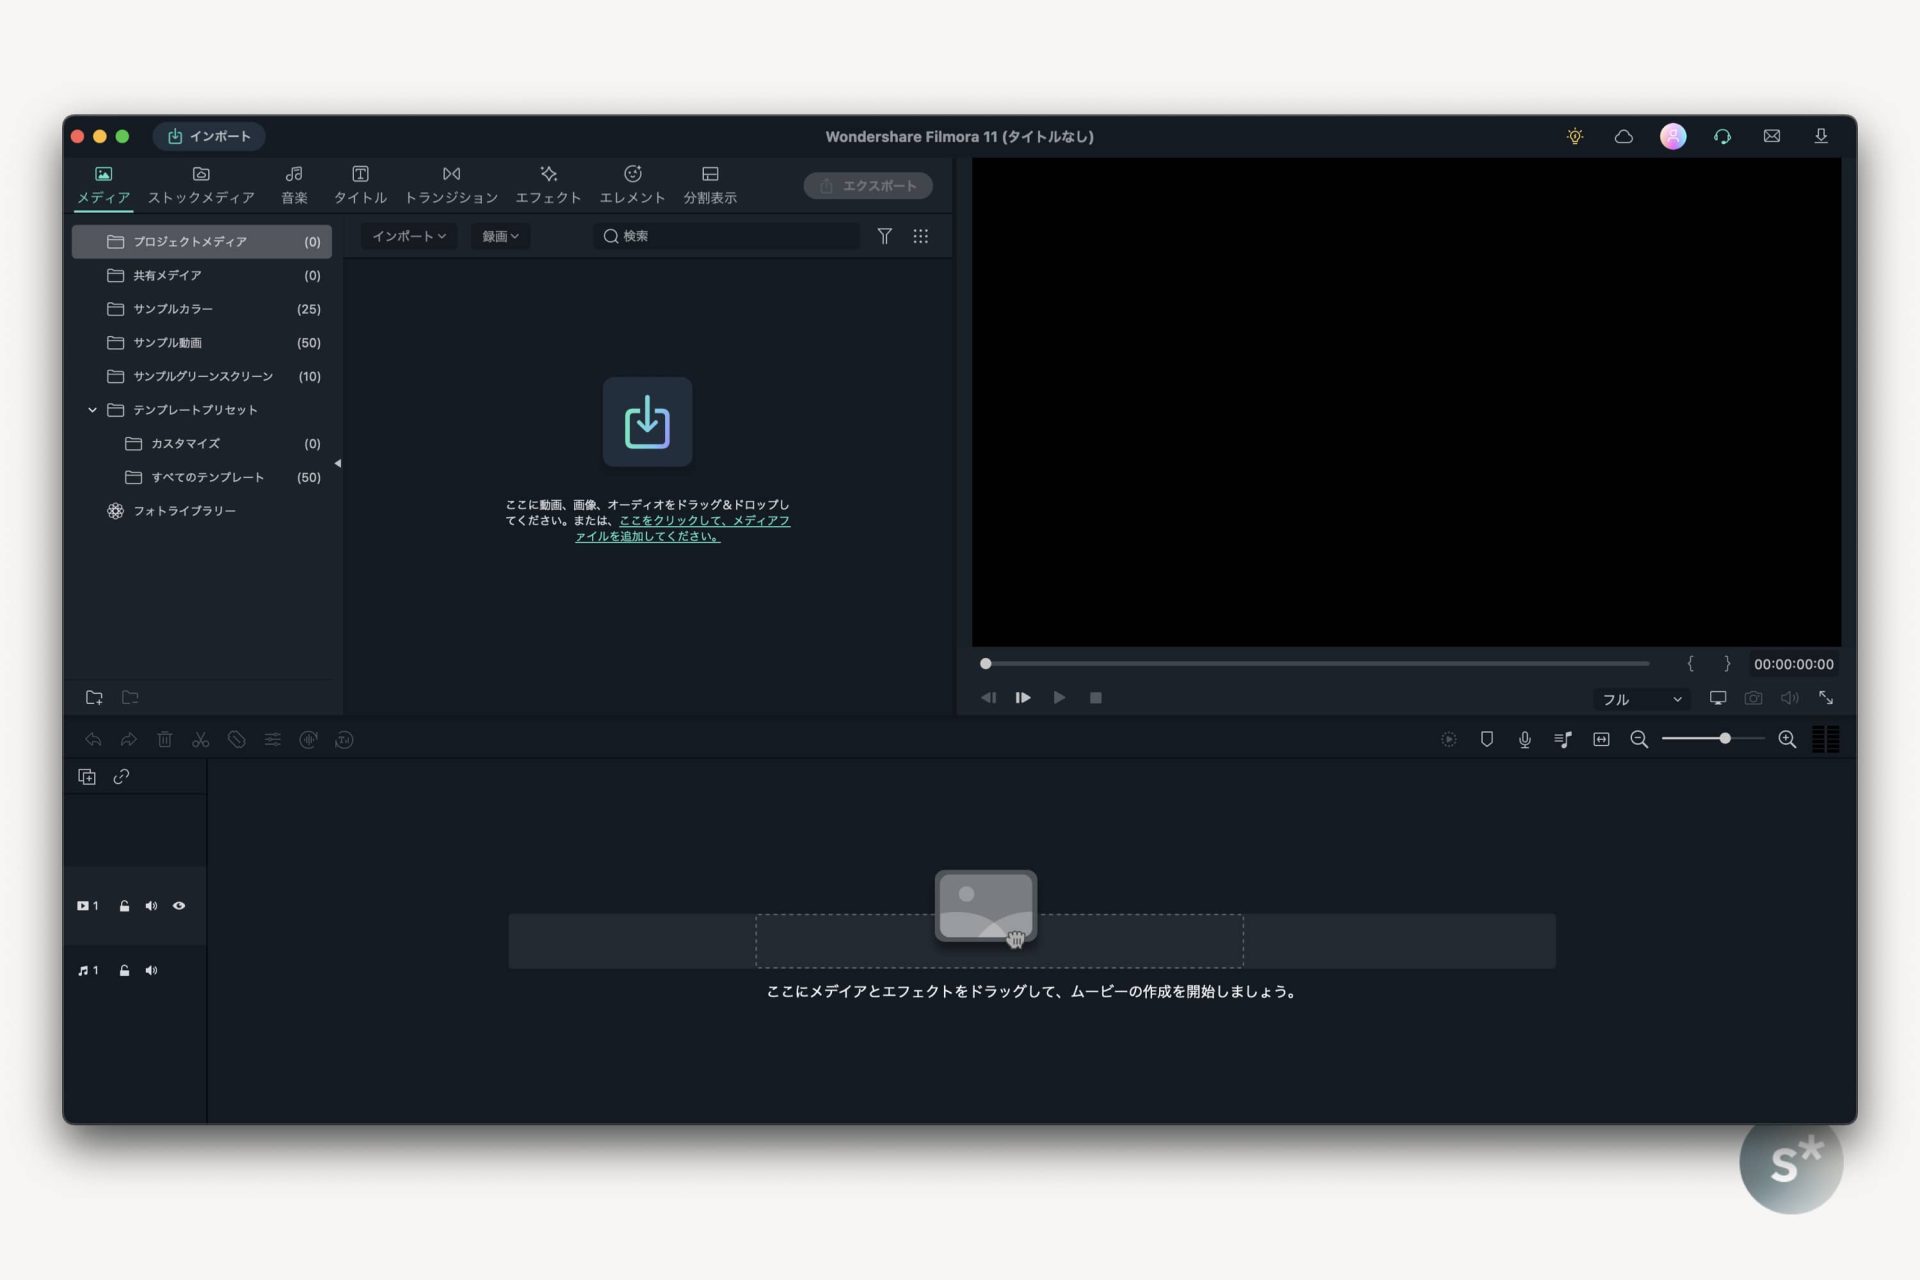Screen dimensions: 1920x1280
Task: Select the scissors split tool in the toolbar
Action: [x=200, y=740]
